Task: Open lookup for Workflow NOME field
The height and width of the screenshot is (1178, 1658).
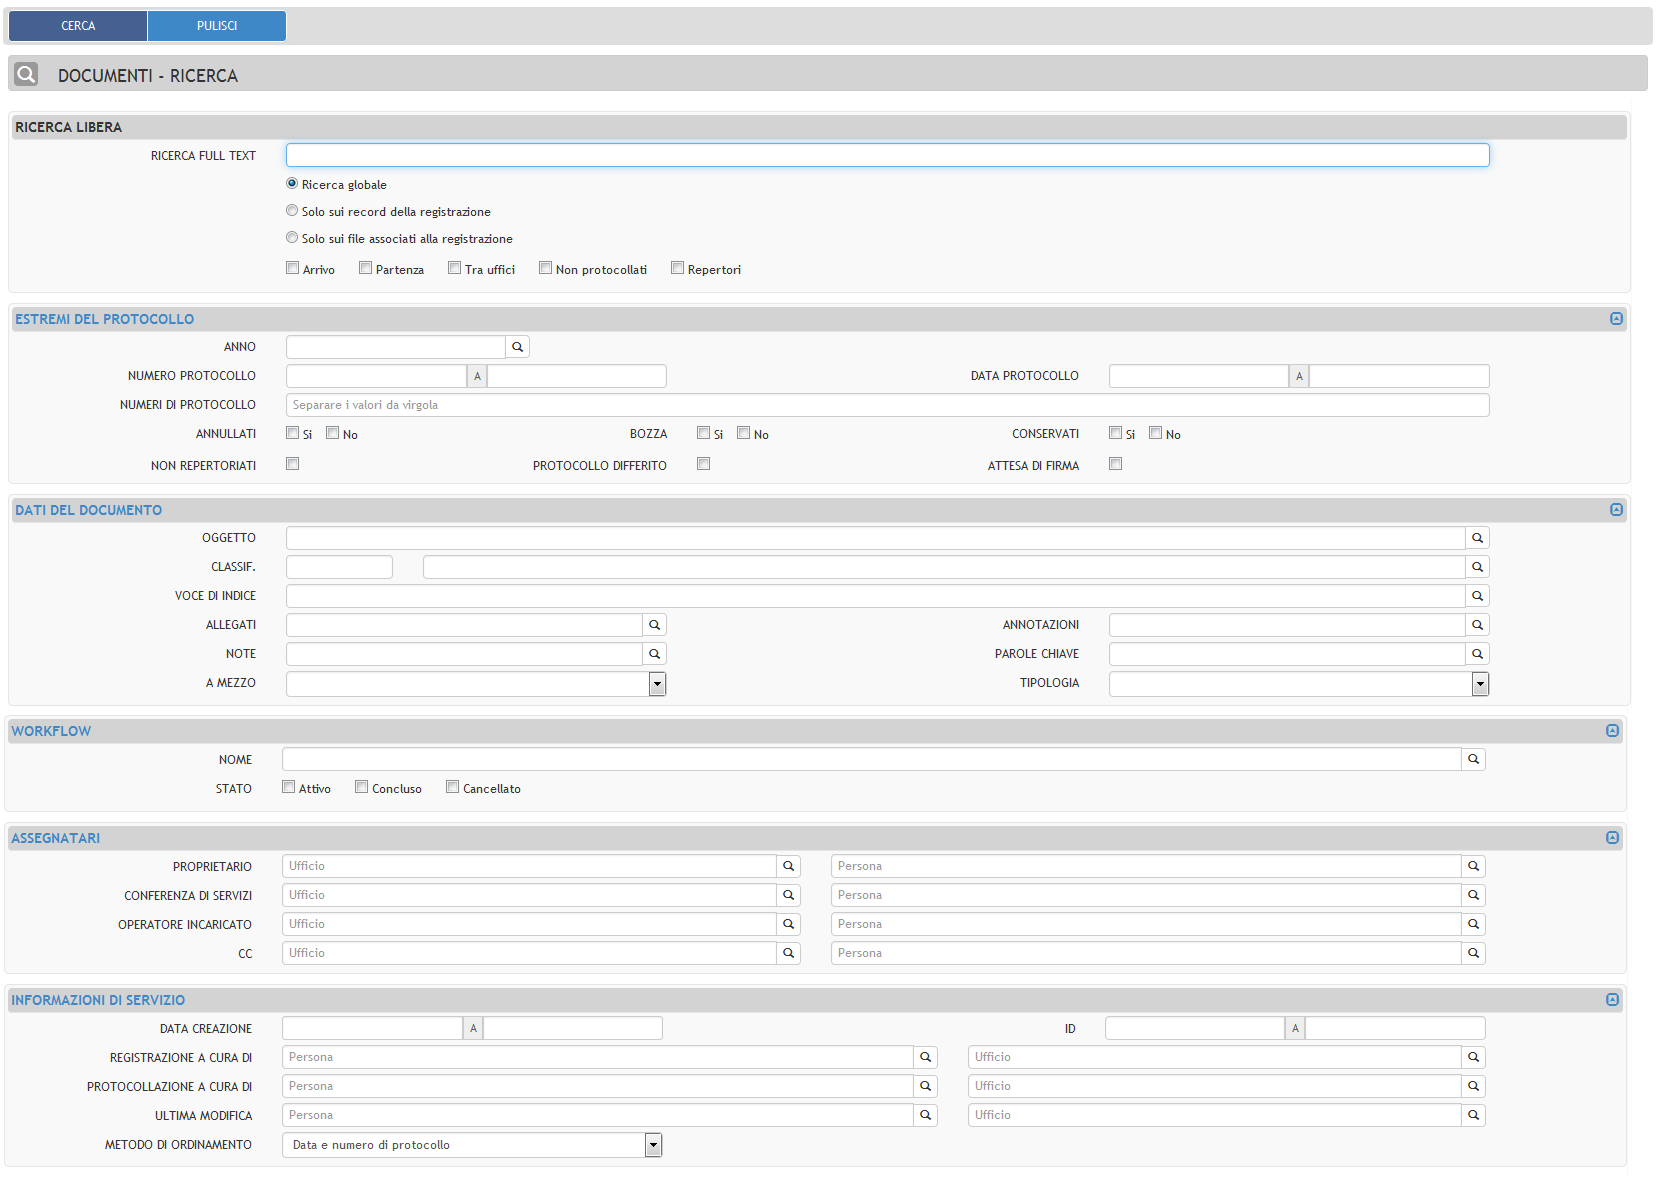Action: tap(1473, 760)
